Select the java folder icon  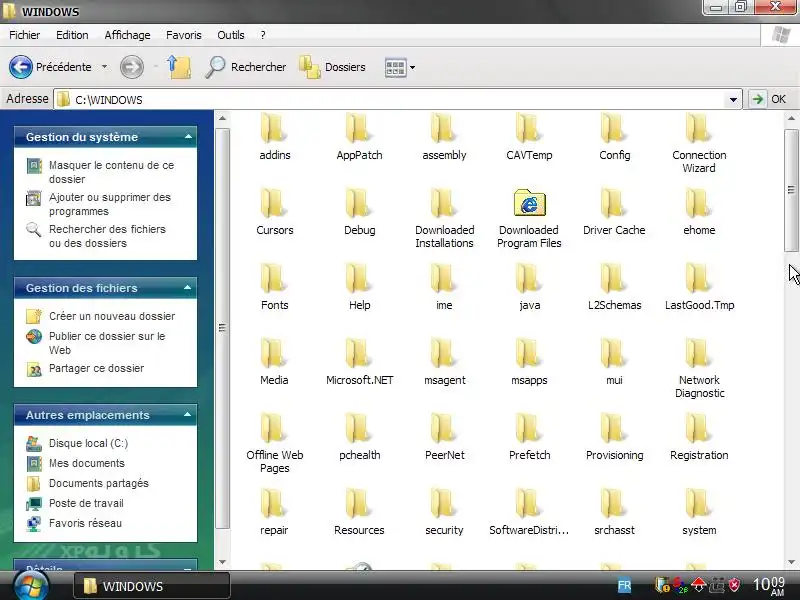529,278
